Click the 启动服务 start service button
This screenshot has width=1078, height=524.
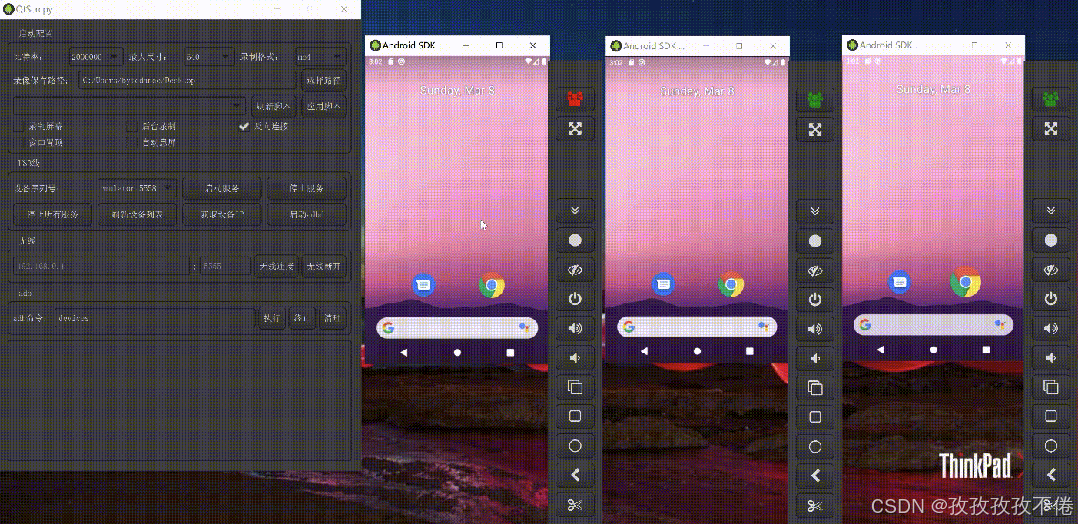(x=222, y=188)
